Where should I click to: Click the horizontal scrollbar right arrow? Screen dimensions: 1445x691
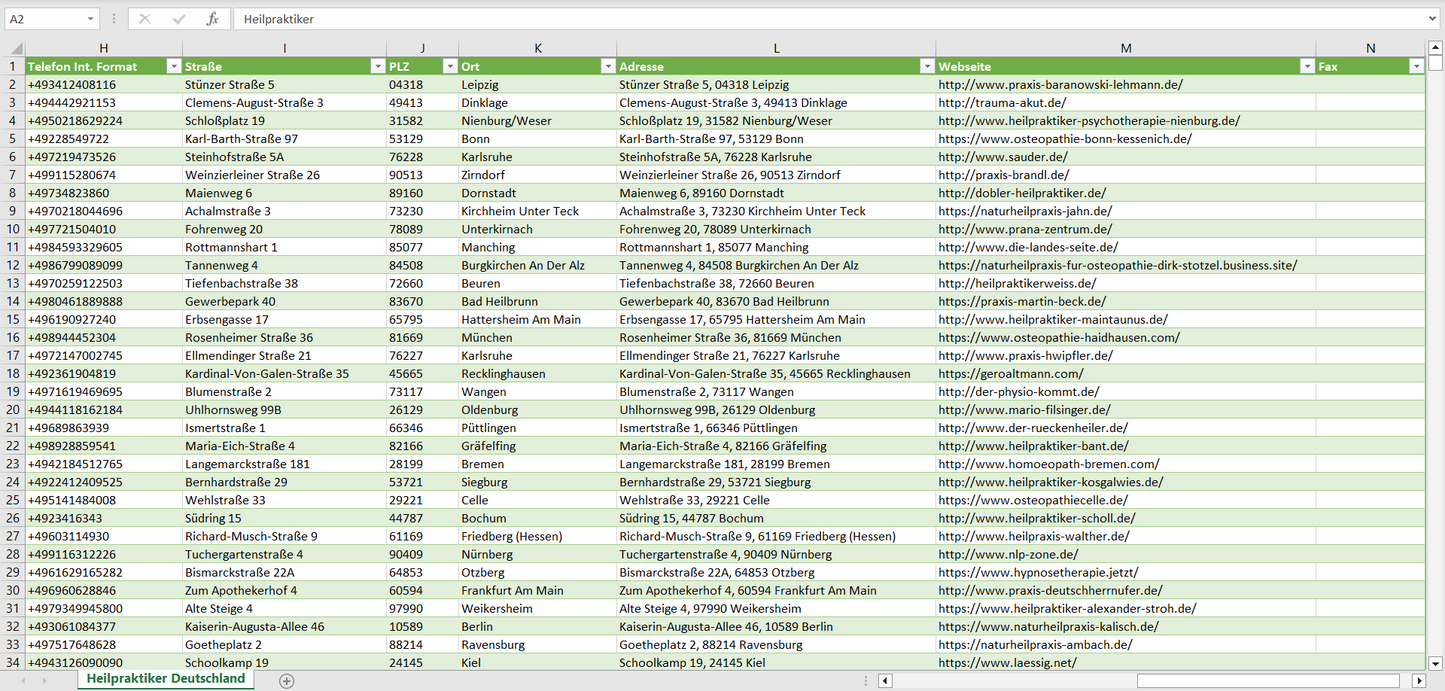[1418, 681]
